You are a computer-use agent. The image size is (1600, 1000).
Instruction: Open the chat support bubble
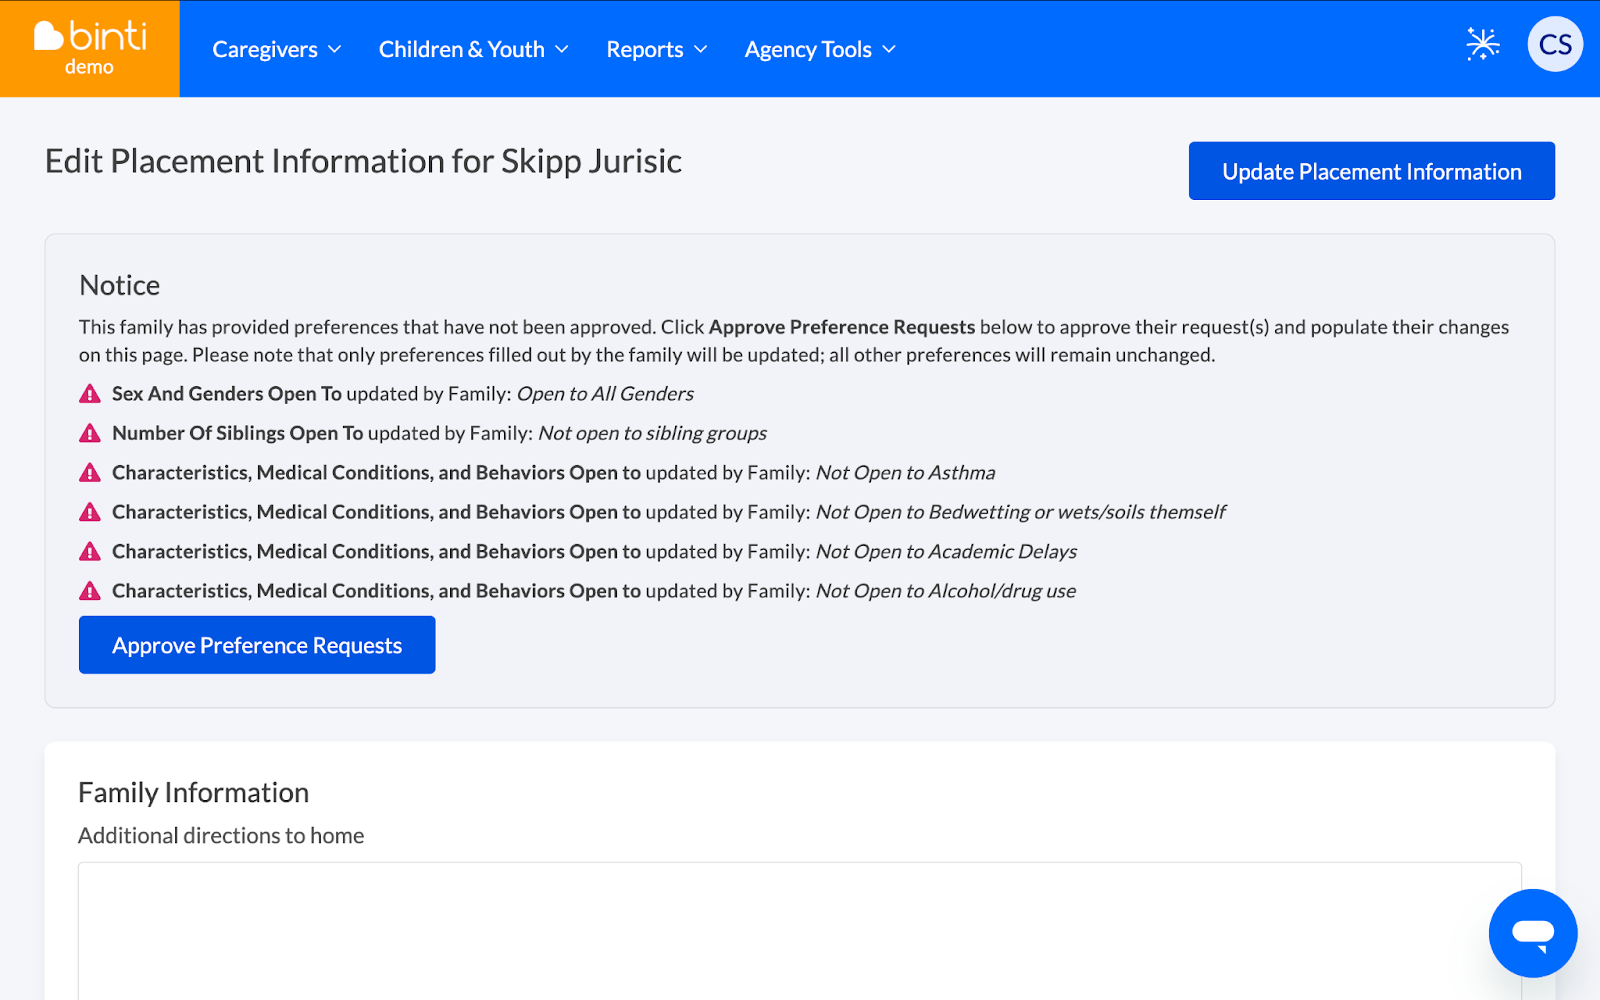pos(1532,933)
